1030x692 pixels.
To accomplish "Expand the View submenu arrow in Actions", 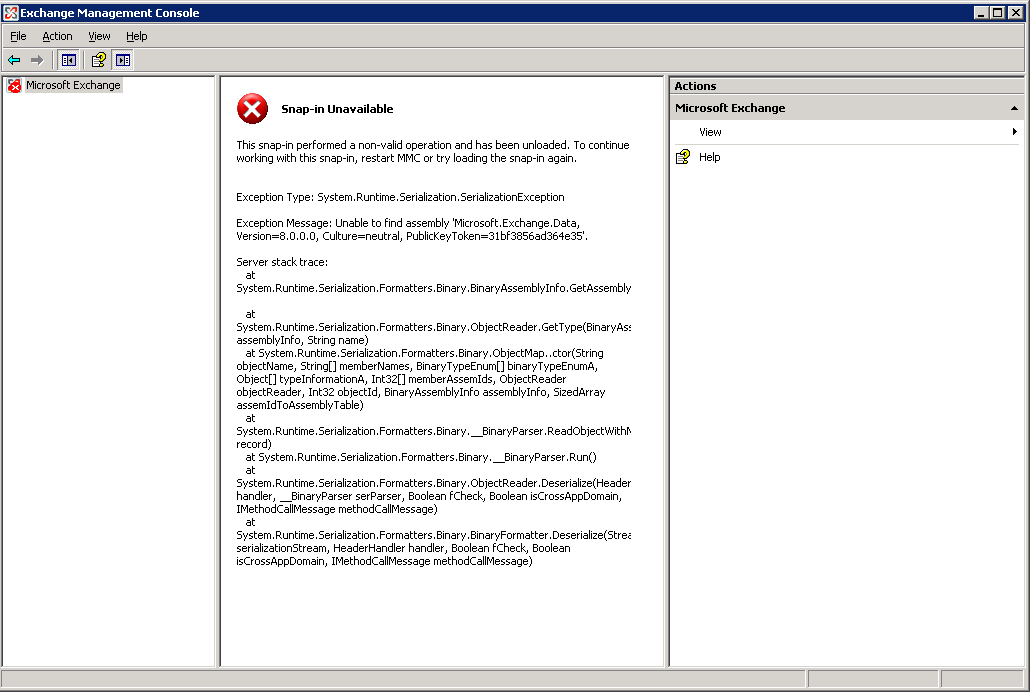I will point(1015,131).
